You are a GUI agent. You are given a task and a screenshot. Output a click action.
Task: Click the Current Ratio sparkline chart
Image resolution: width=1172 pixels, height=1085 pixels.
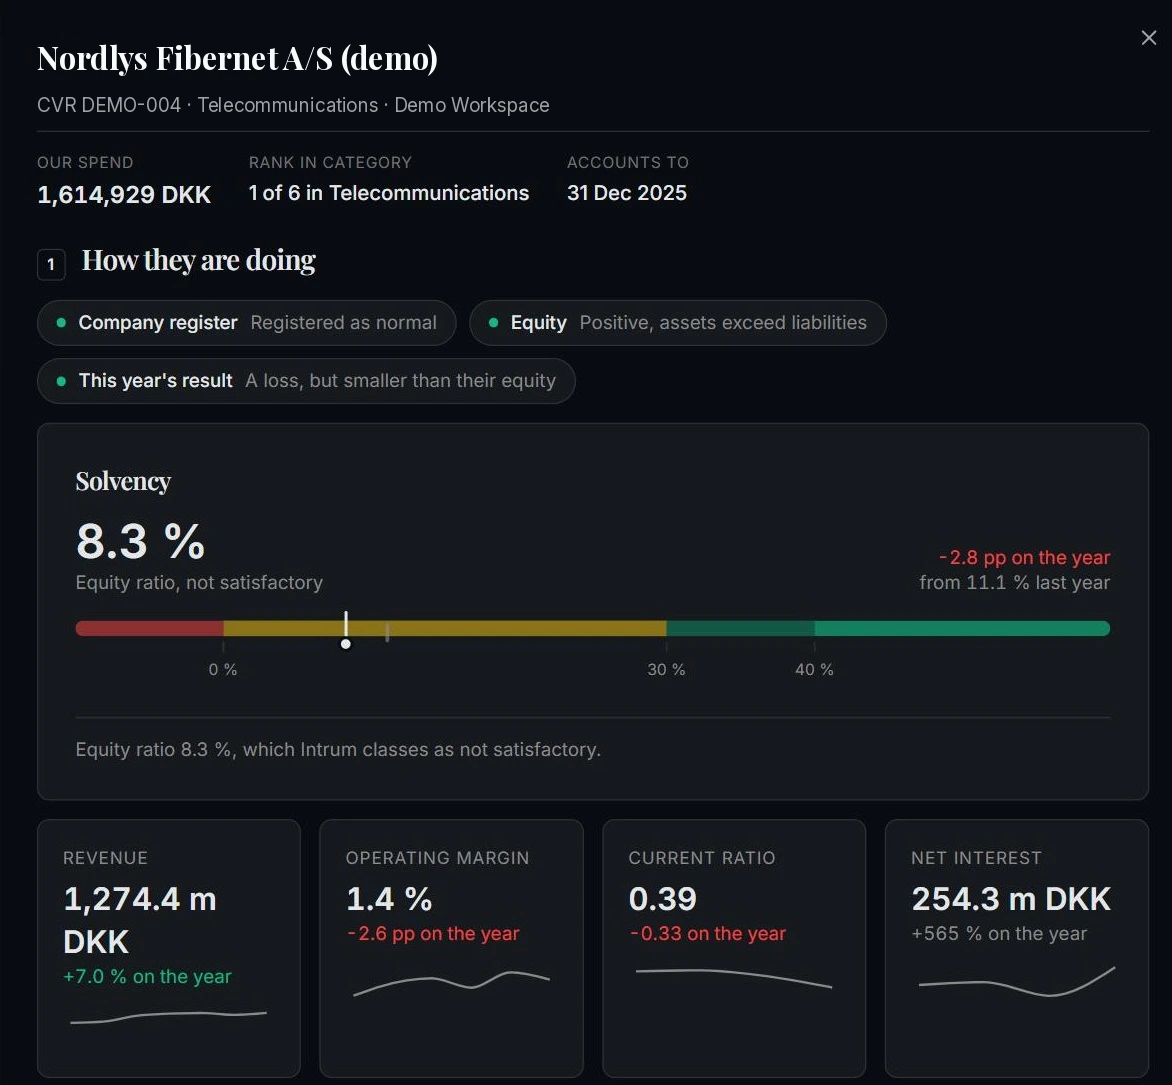click(734, 978)
